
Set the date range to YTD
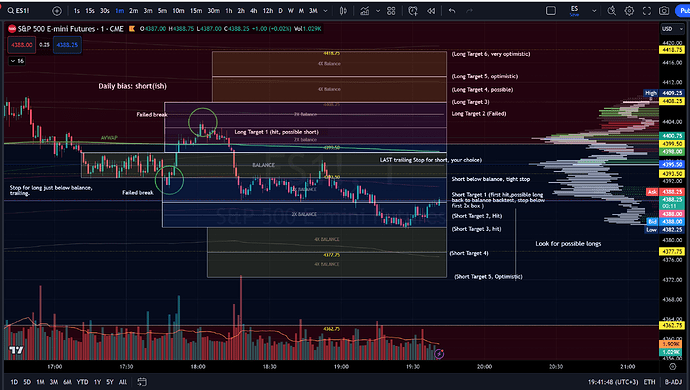point(82,382)
